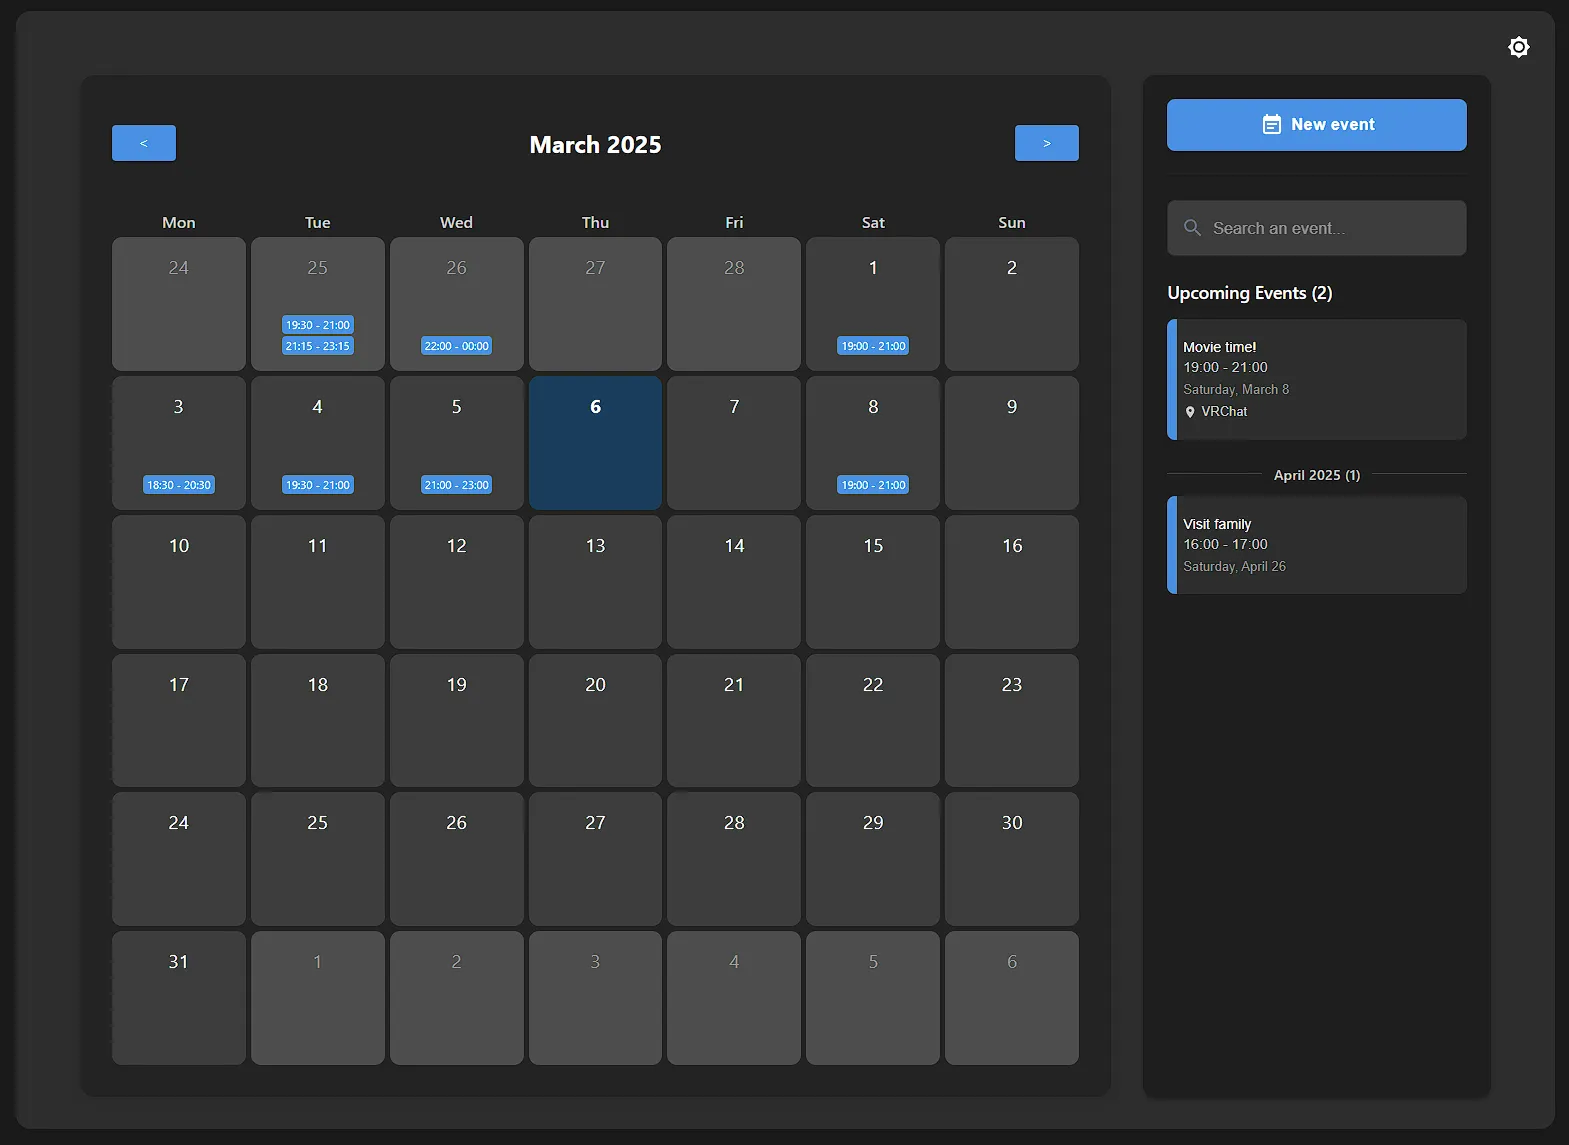Select the 21:00 - 23:00 event on March 5
Image resolution: width=1569 pixels, height=1145 pixels.
tap(456, 485)
